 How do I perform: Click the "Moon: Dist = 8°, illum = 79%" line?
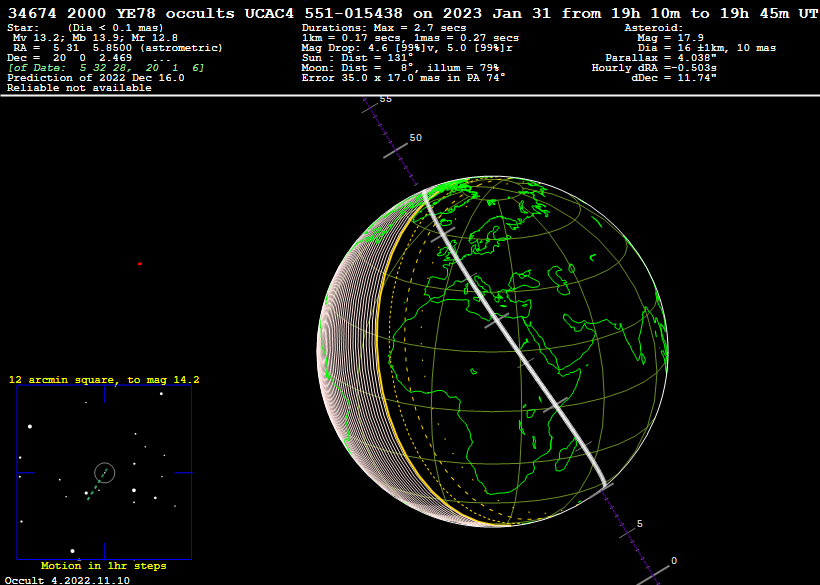[401, 67]
